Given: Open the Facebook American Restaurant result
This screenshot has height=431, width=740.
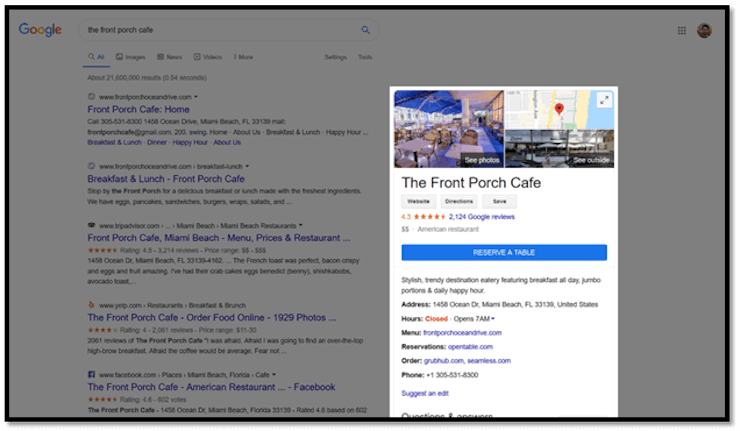Looking at the screenshot, I should point(211,387).
